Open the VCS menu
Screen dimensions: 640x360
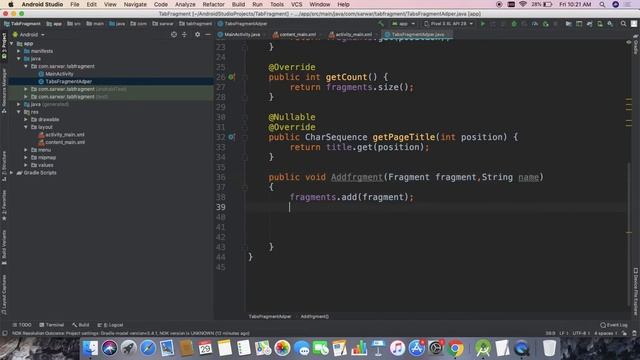(296, 4)
